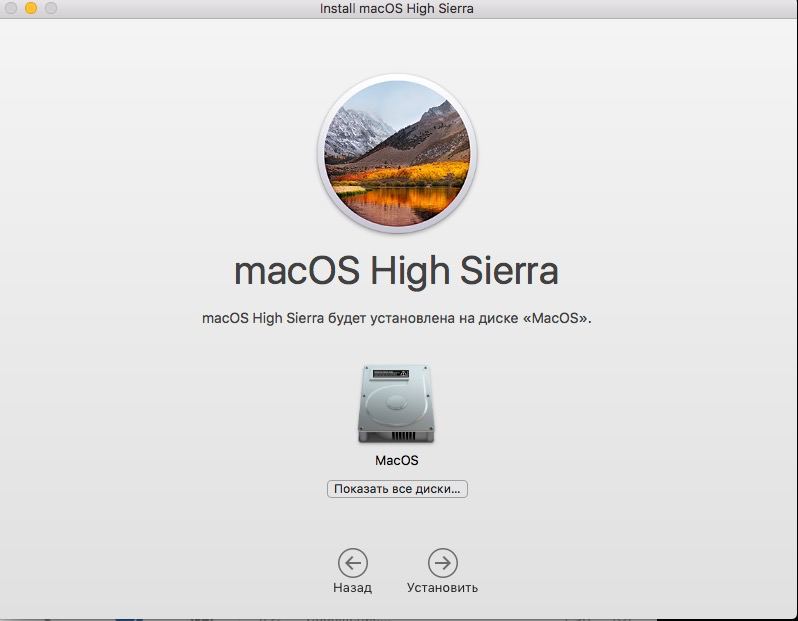Image resolution: width=798 pixels, height=621 pixels.
Task: Click the macOS High Sierra heading
Action: point(396,271)
